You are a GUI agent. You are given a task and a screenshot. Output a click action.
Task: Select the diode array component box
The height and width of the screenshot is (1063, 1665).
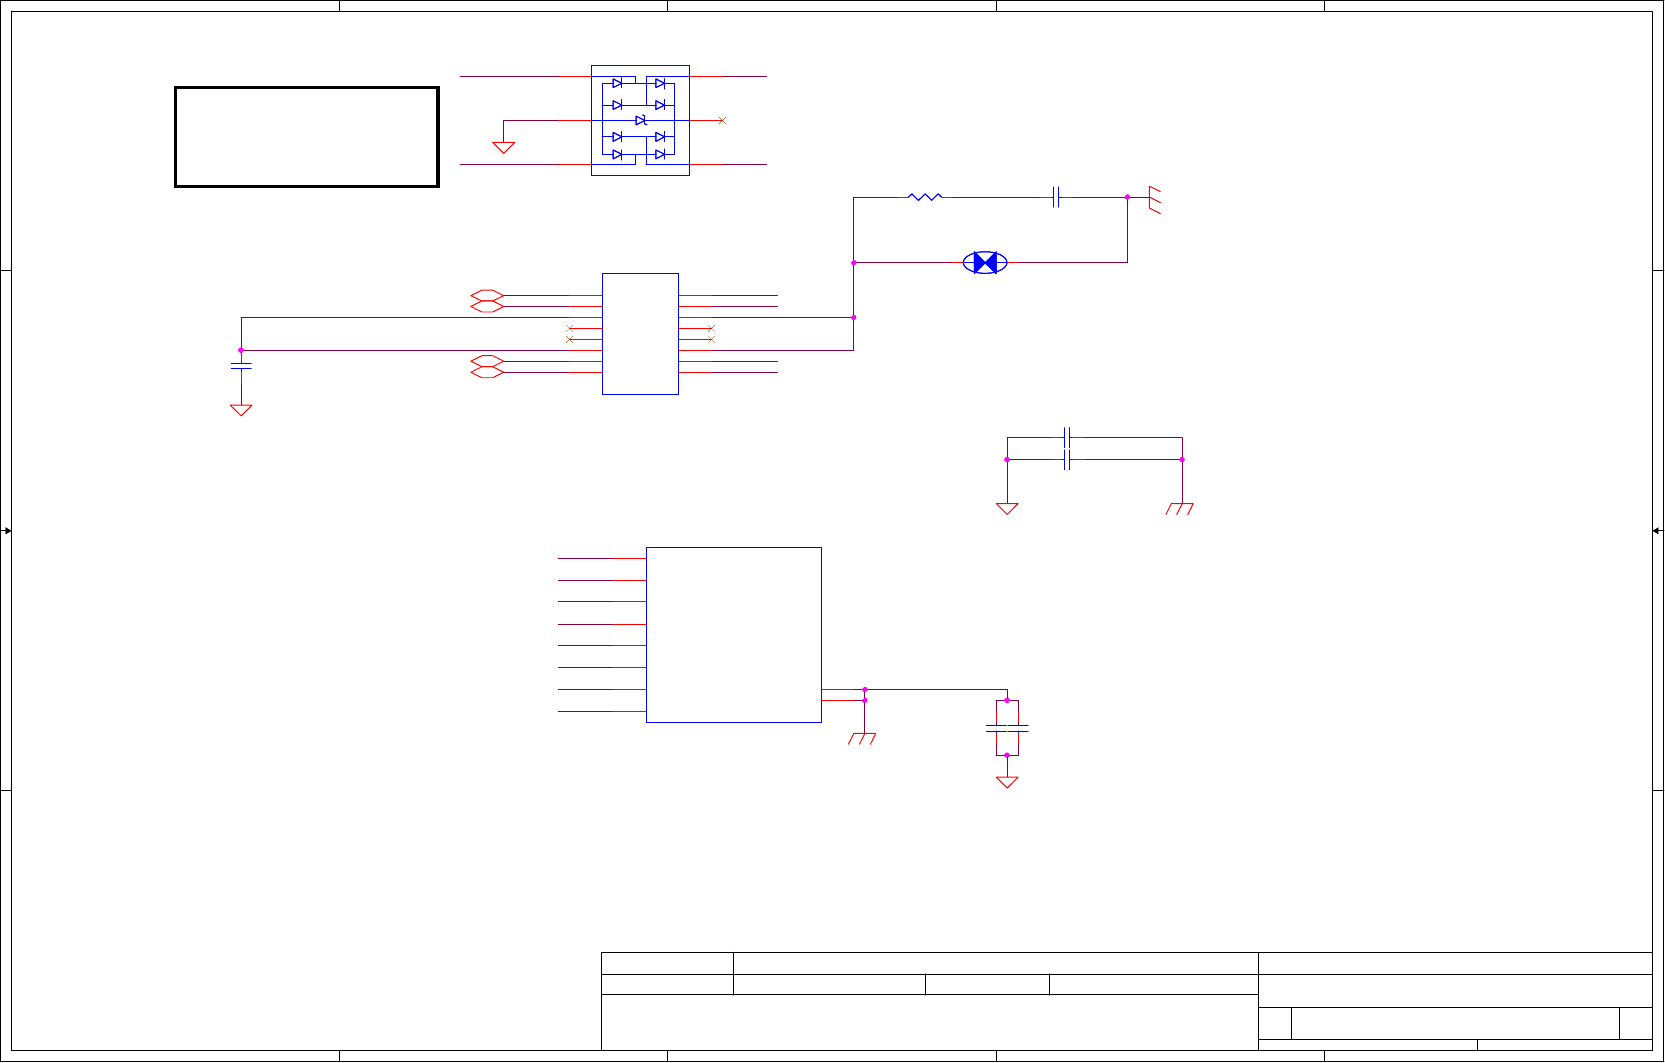(x=640, y=121)
